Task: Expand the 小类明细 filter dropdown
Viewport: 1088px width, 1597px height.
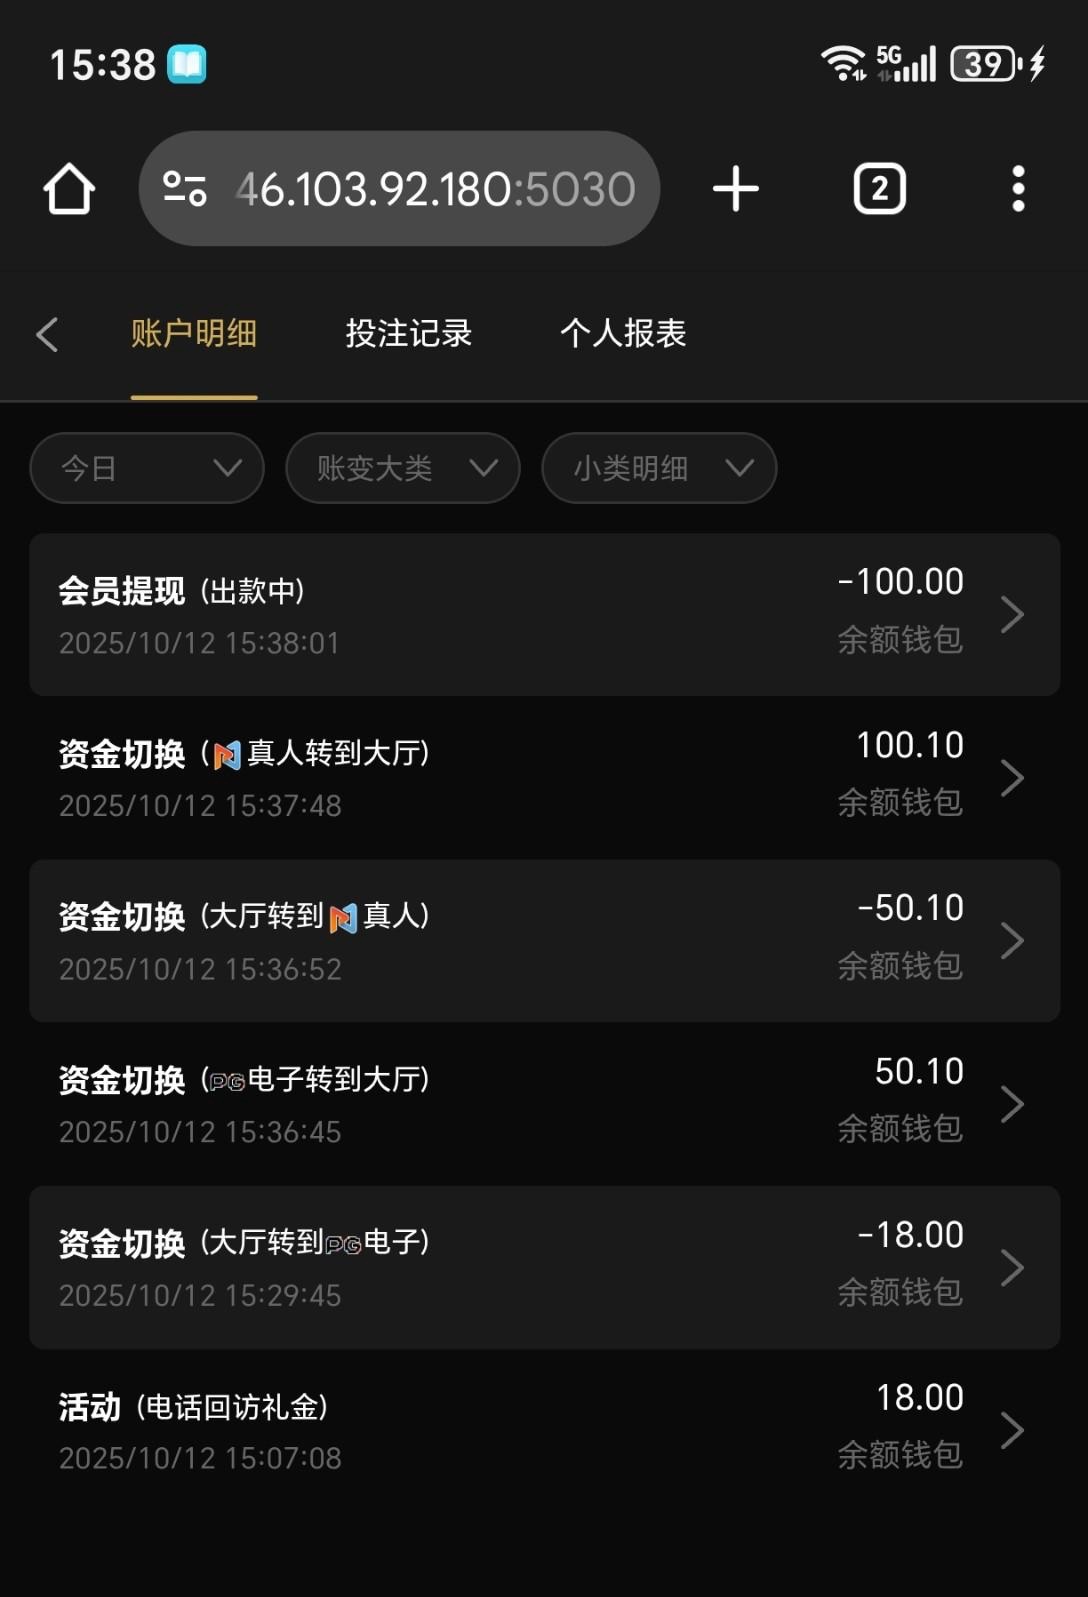Action: pos(659,468)
